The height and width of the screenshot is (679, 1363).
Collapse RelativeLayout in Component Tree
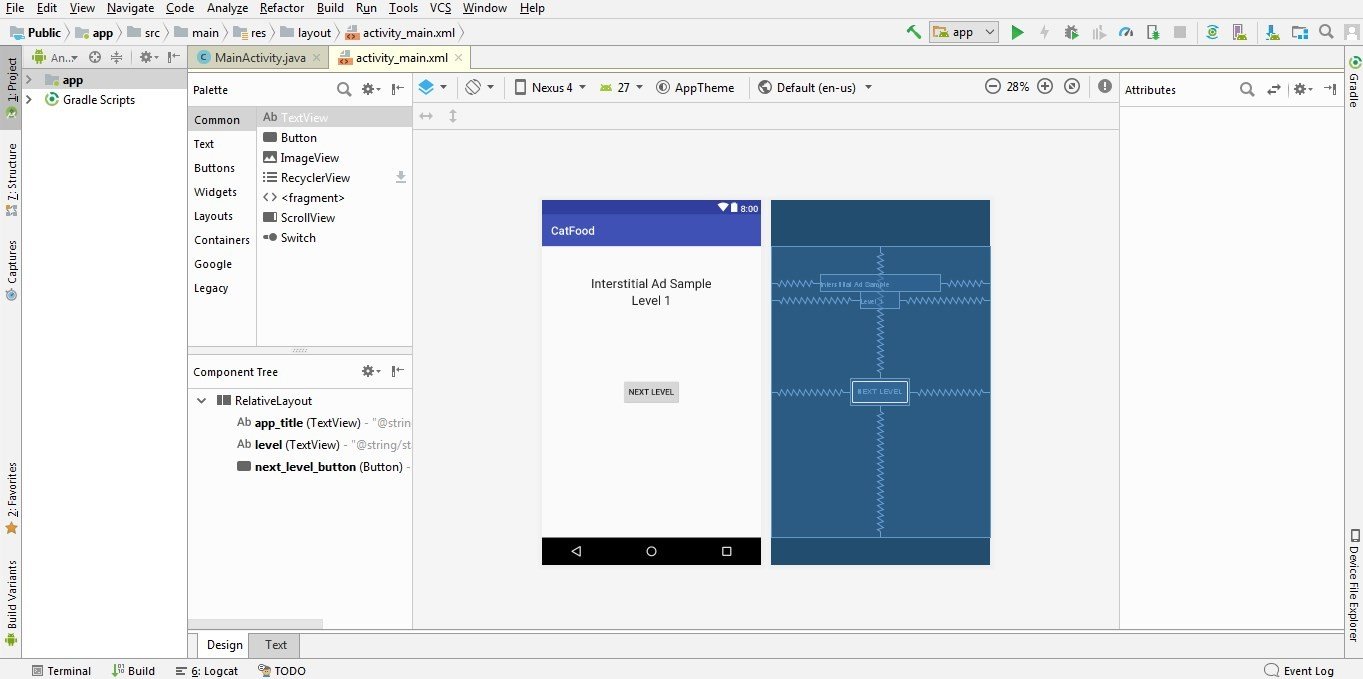pyautogui.click(x=202, y=400)
